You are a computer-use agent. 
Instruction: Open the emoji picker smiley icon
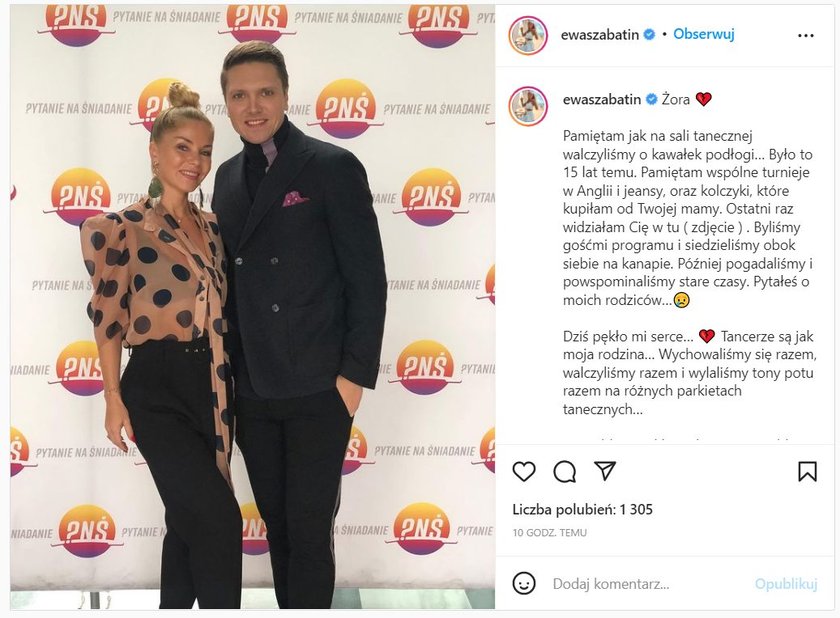[x=524, y=583]
